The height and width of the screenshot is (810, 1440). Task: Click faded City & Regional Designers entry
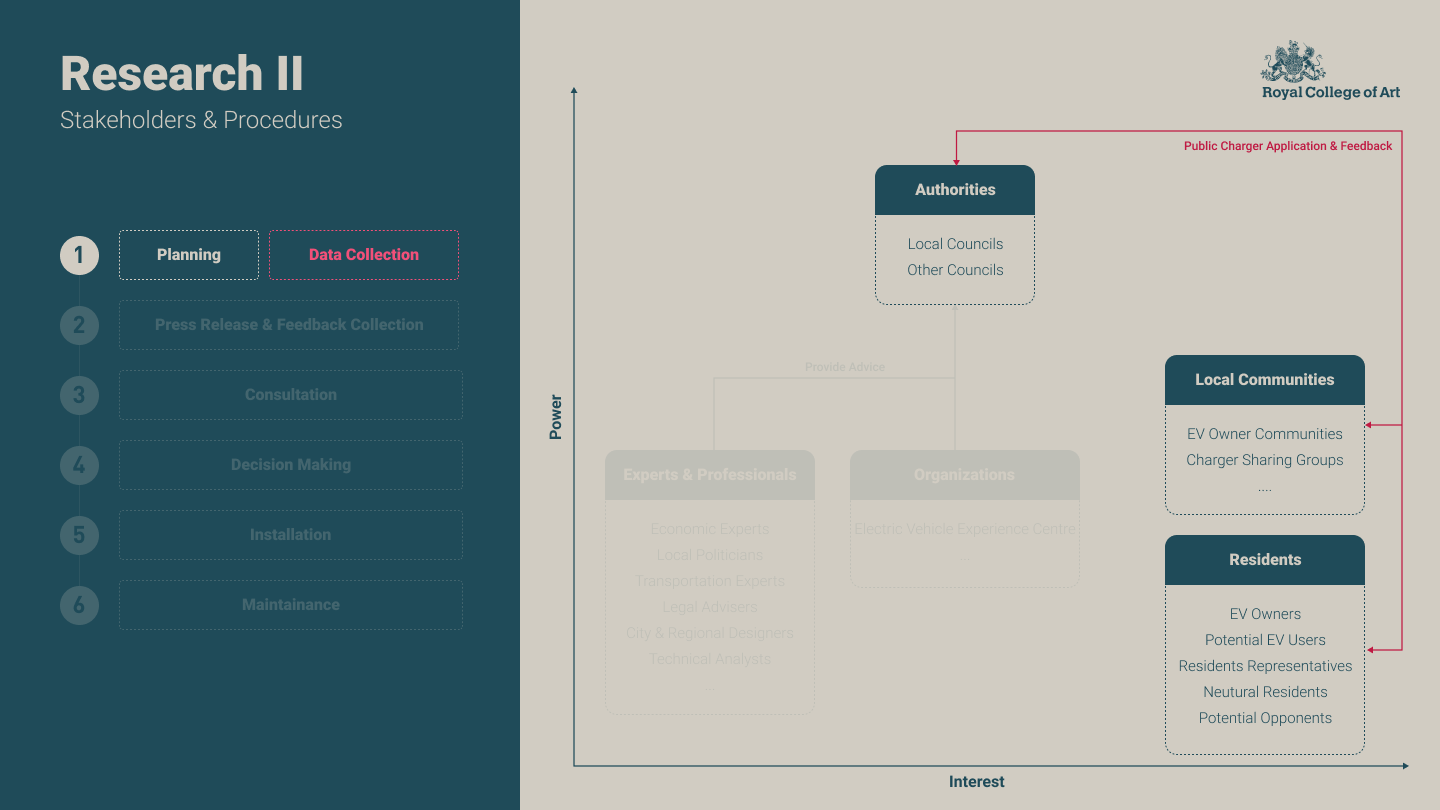tap(710, 633)
